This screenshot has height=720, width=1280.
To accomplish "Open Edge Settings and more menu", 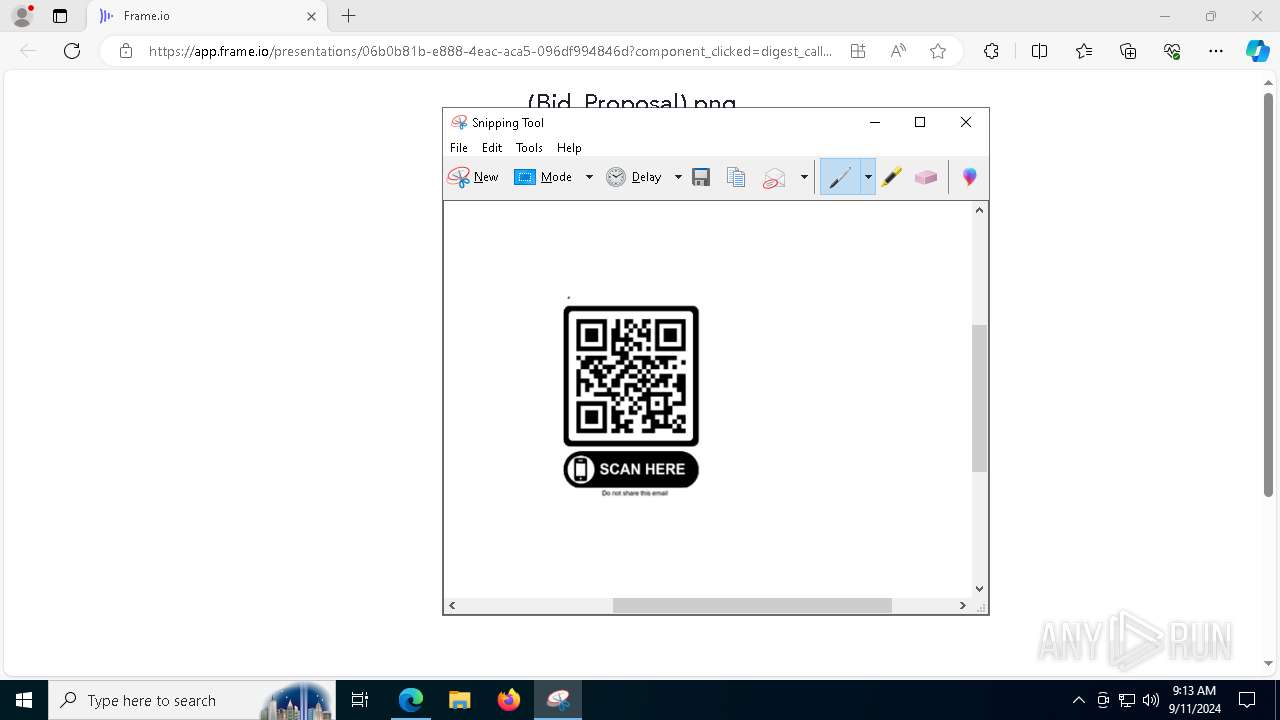I will (x=1216, y=51).
